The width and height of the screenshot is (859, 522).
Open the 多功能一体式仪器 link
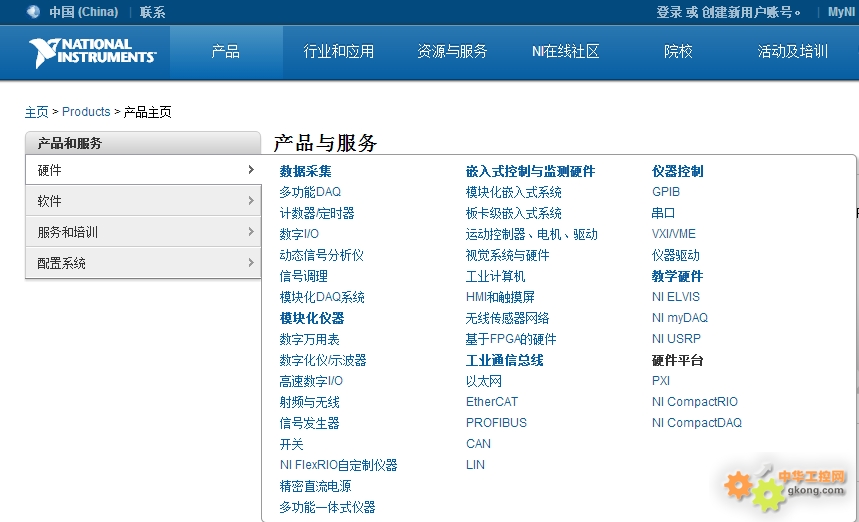[328, 507]
